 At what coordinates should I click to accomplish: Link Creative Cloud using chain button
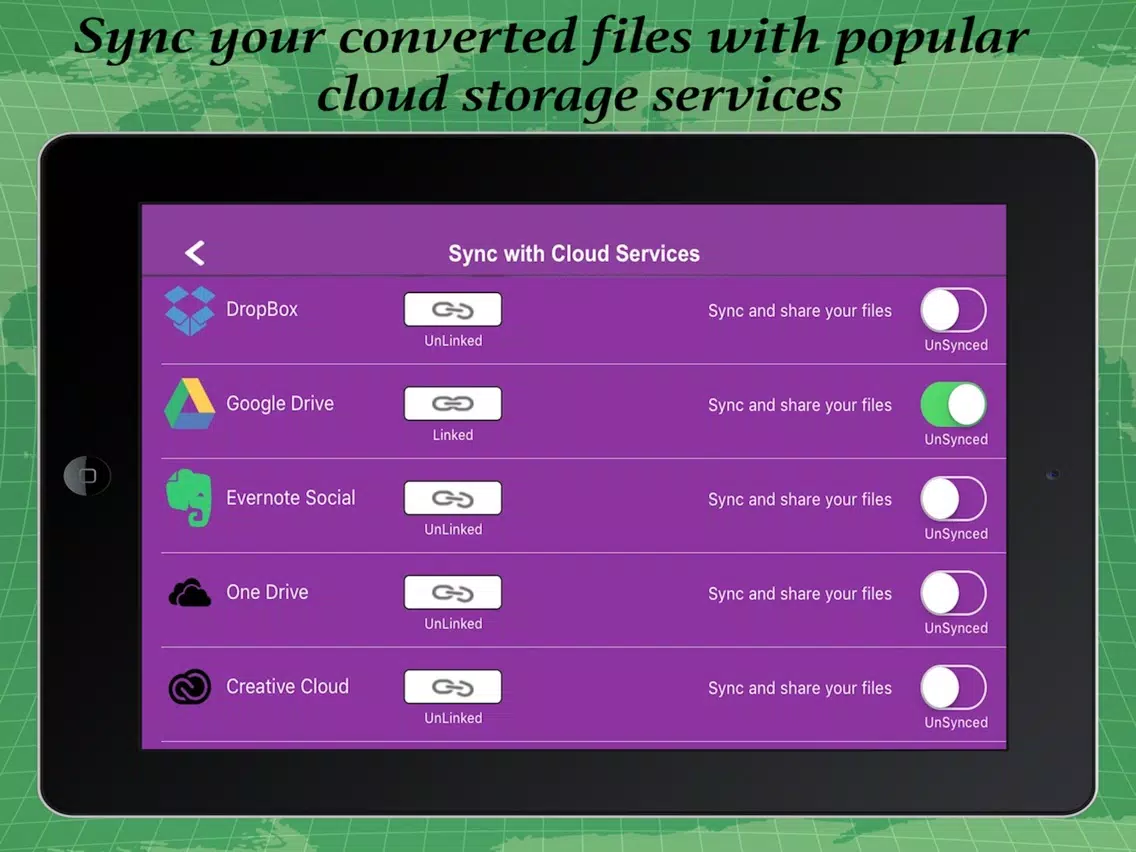[453, 687]
